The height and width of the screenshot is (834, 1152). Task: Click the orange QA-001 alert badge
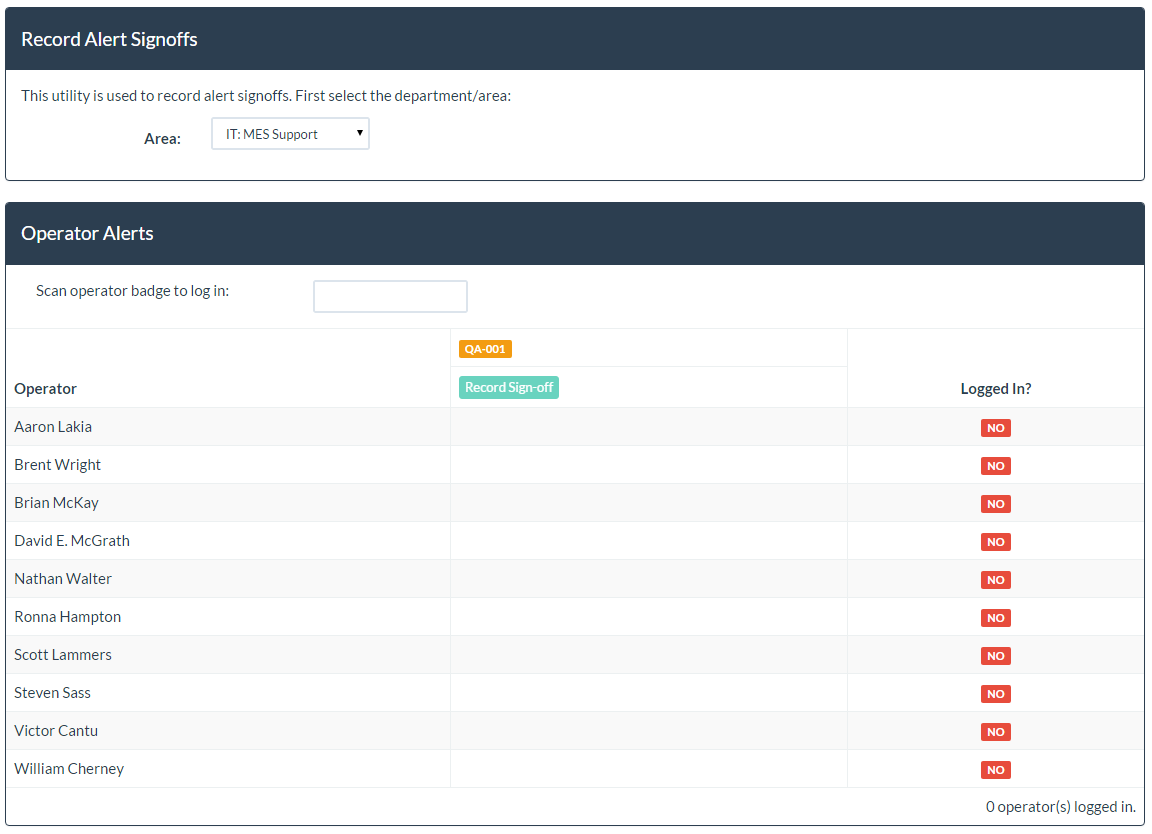click(x=485, y=349)
